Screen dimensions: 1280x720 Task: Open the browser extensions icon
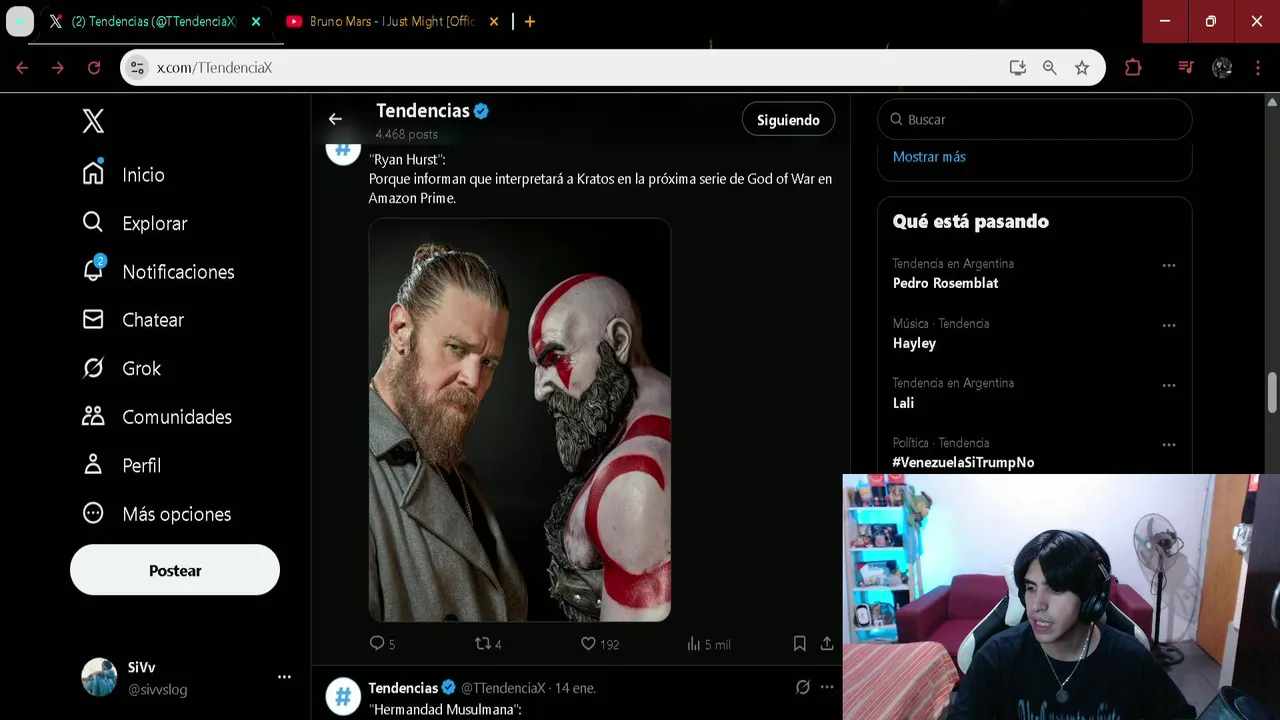pos(1133,67)
